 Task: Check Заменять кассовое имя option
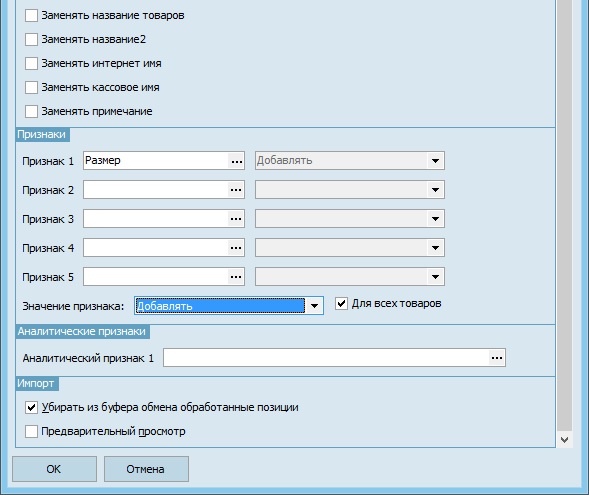tap(31, 88)
